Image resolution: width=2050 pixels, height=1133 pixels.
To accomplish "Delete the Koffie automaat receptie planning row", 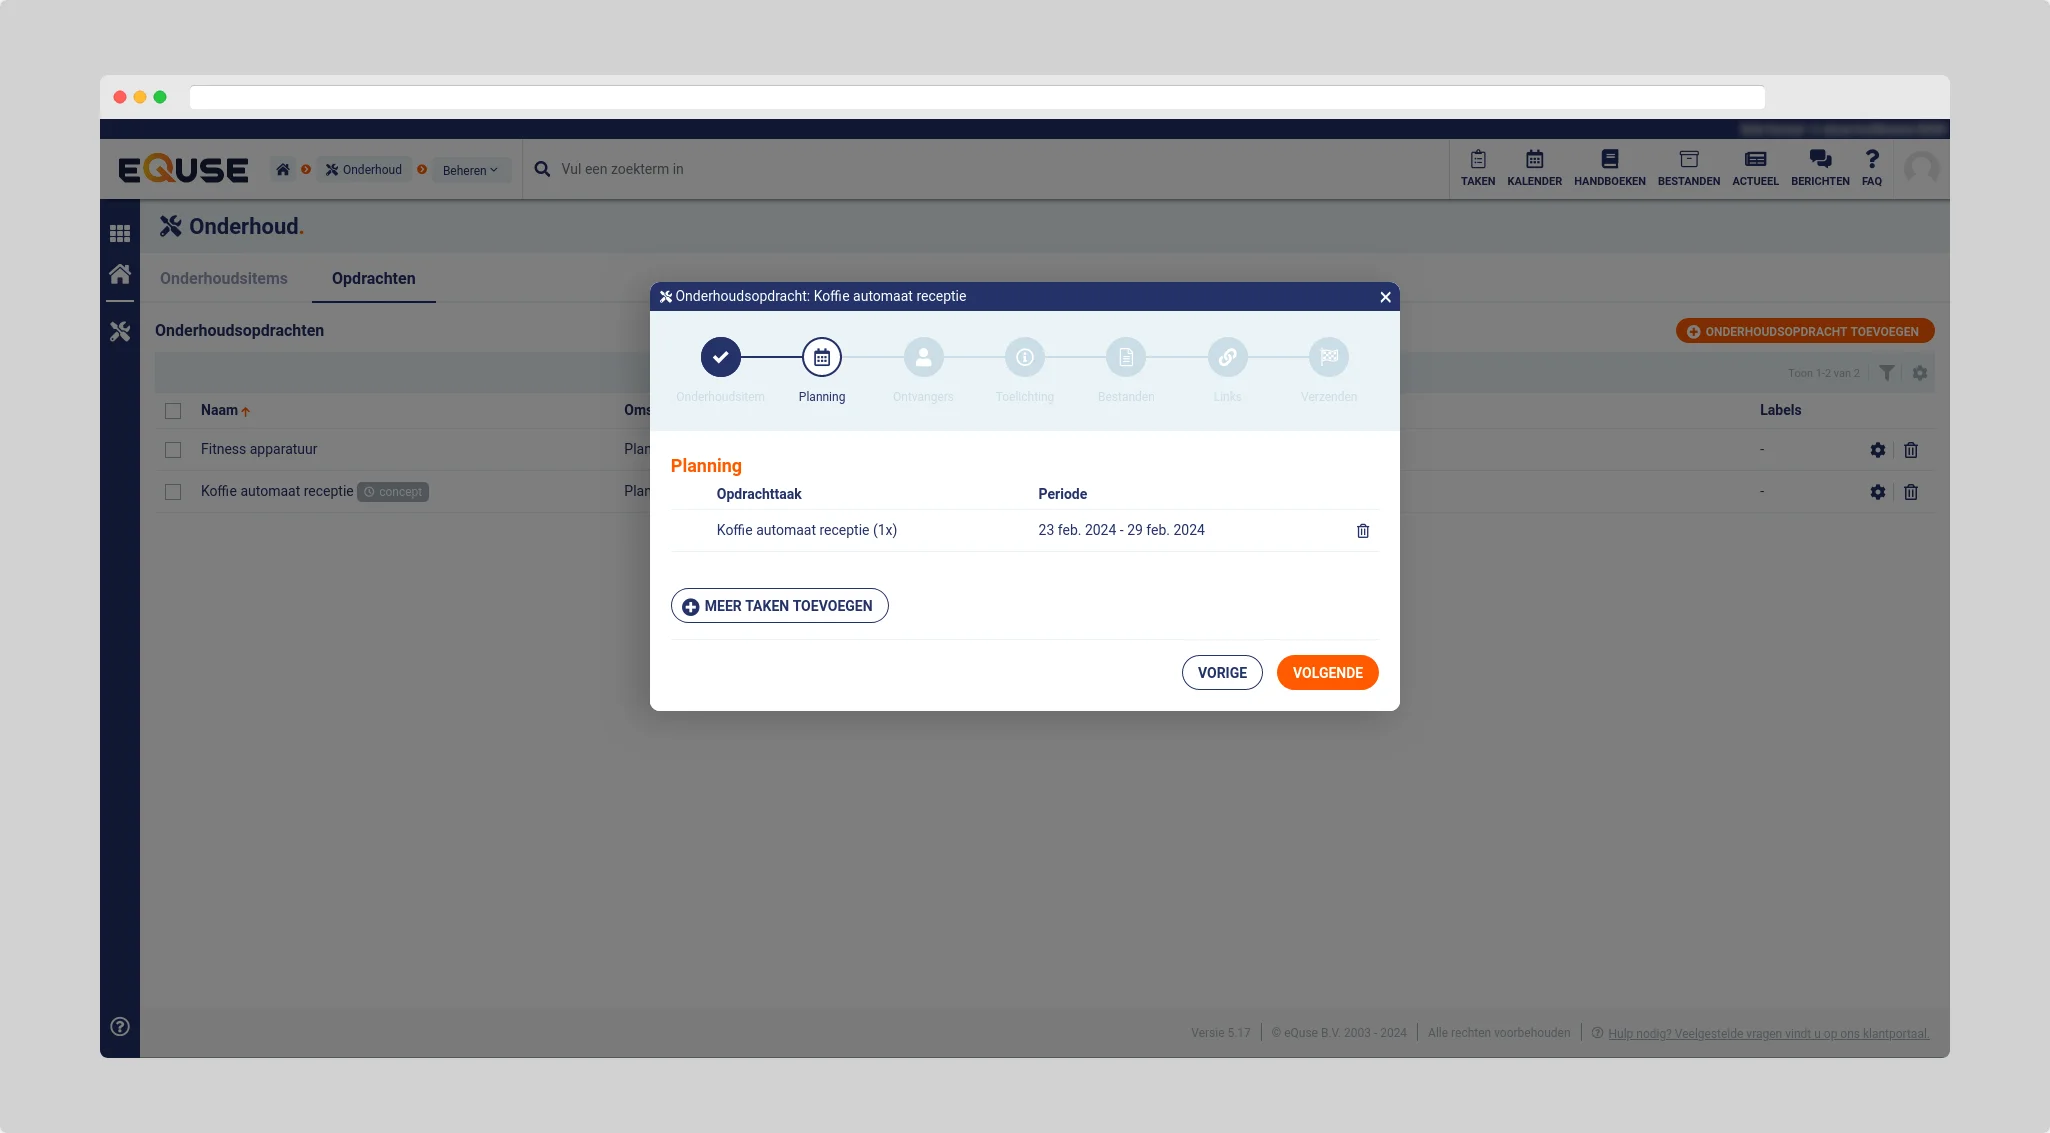I will [x=1362, y=531].
